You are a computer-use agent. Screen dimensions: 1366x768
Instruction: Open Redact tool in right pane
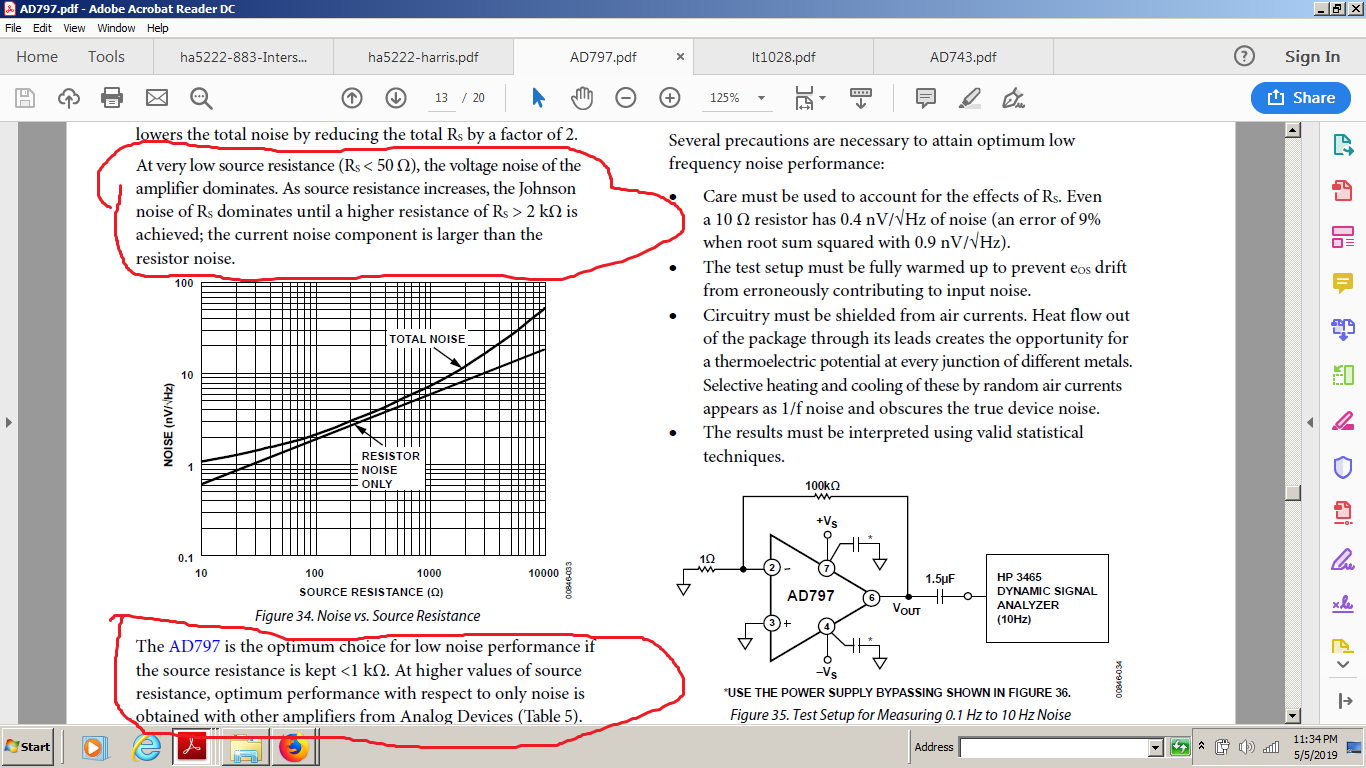[x=1343, y=420]
